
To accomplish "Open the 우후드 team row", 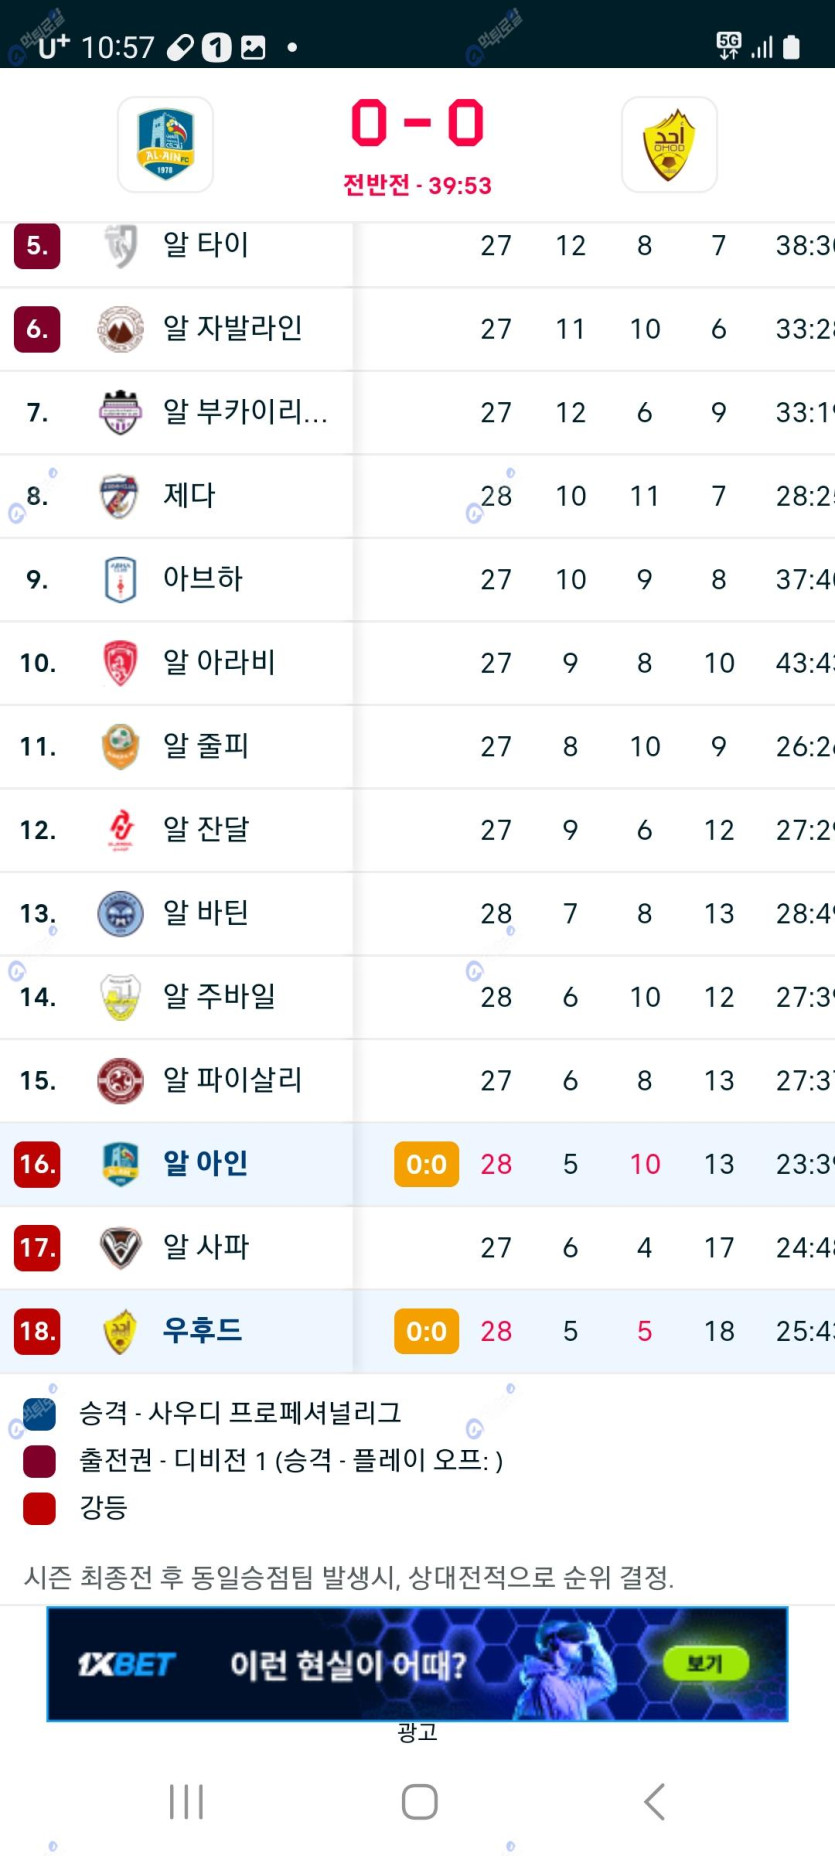I will 417,1331.
